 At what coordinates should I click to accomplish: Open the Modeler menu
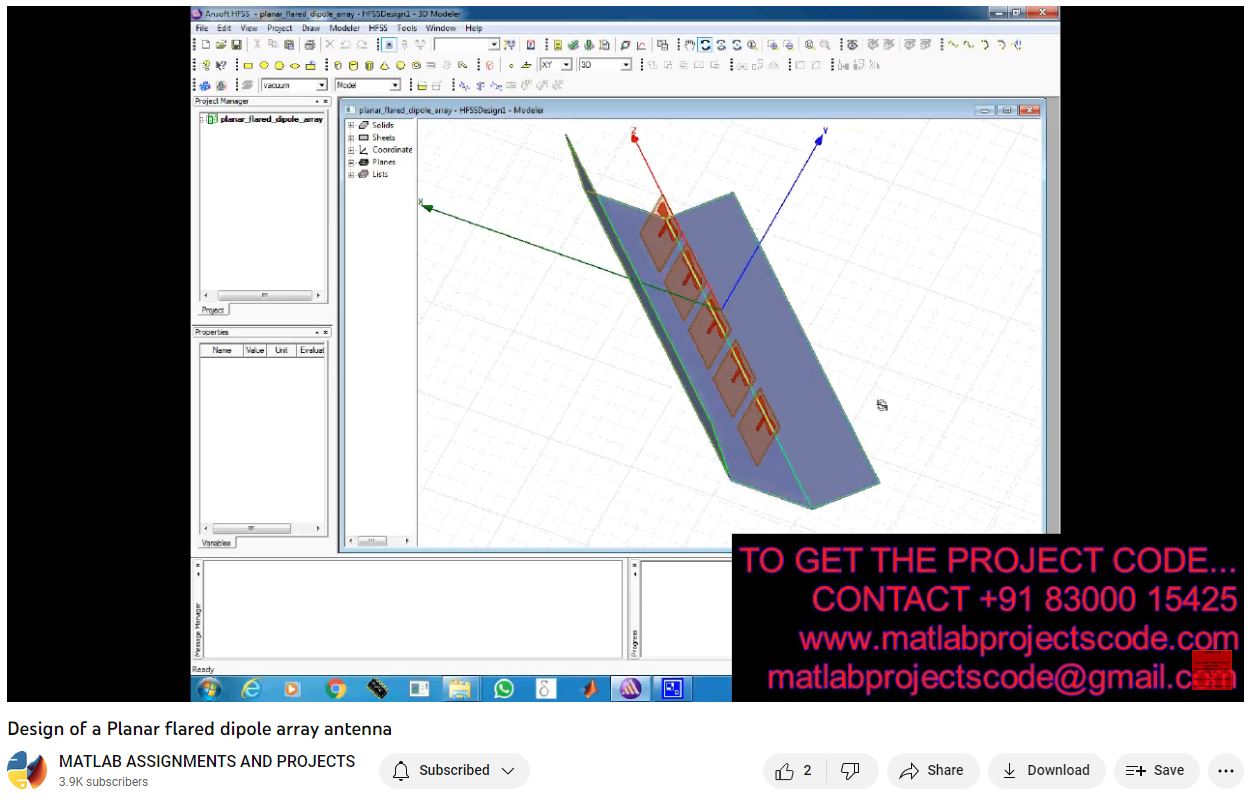point(344,28)
